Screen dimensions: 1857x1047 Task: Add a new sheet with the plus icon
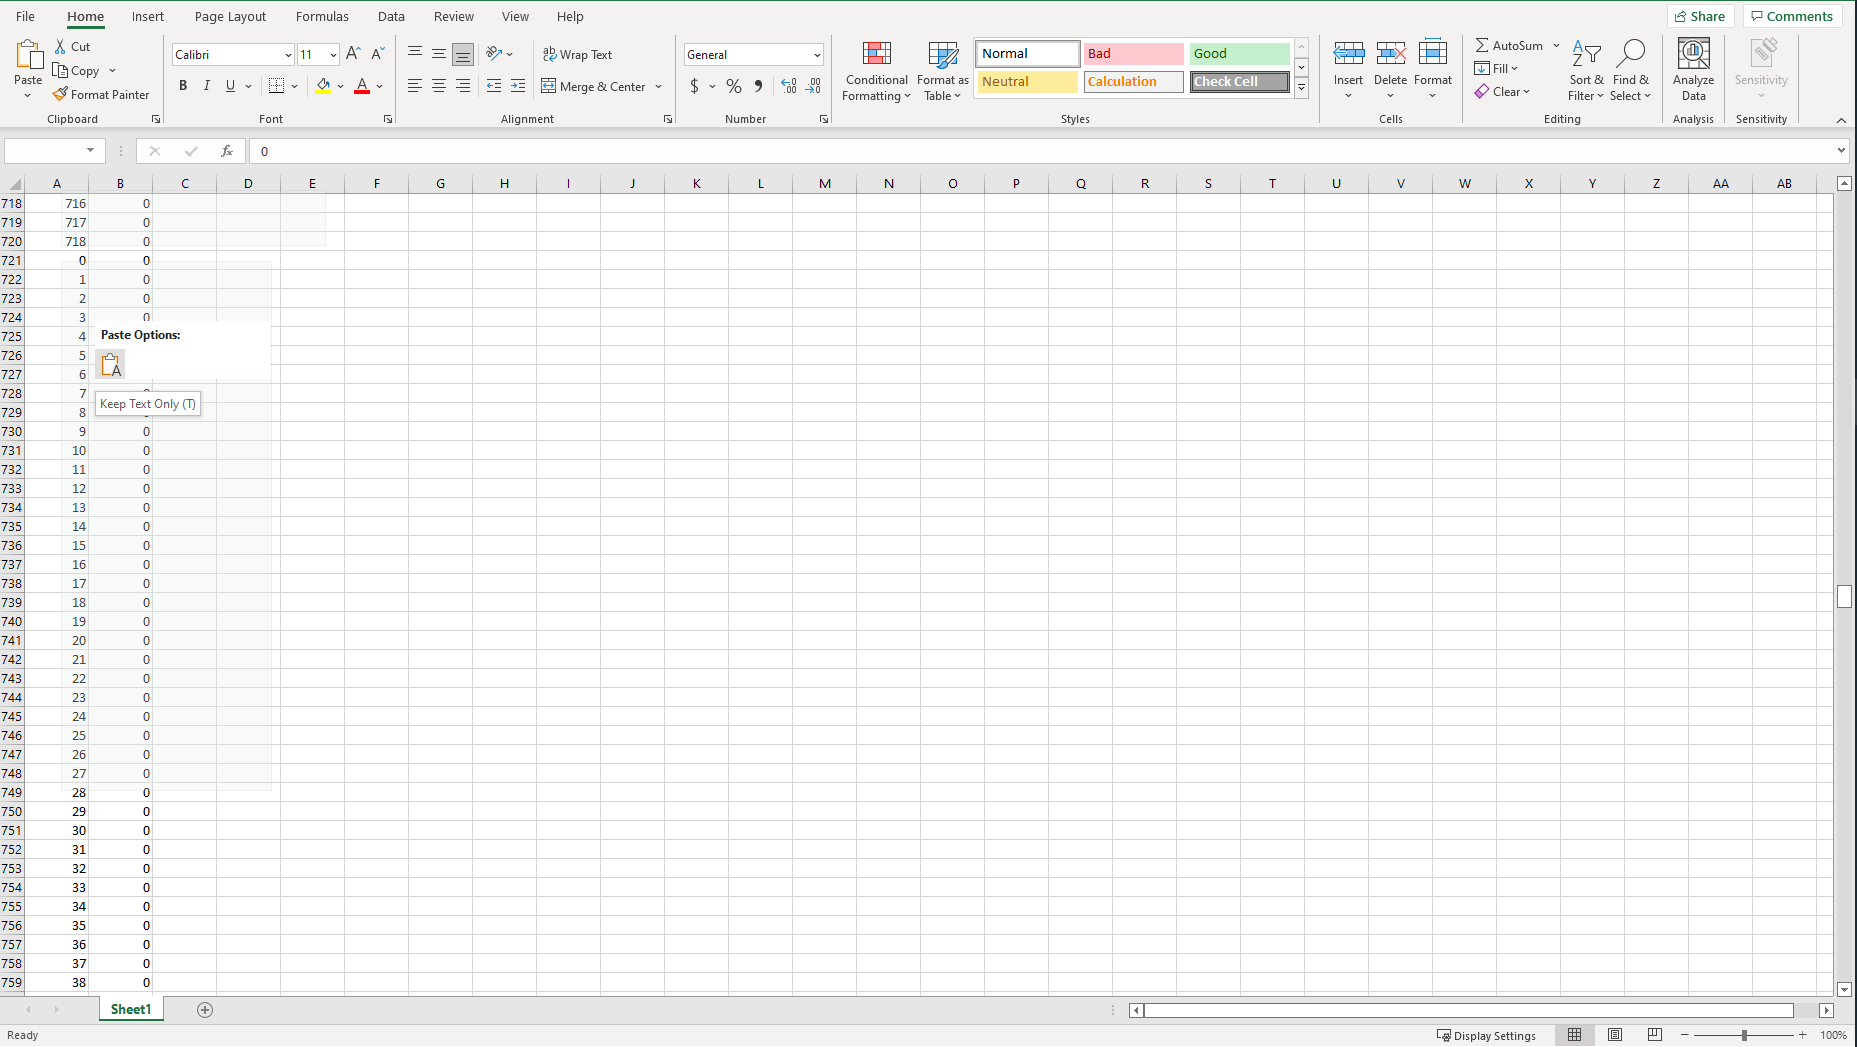pyautogui.click(x=205, y=1010)
